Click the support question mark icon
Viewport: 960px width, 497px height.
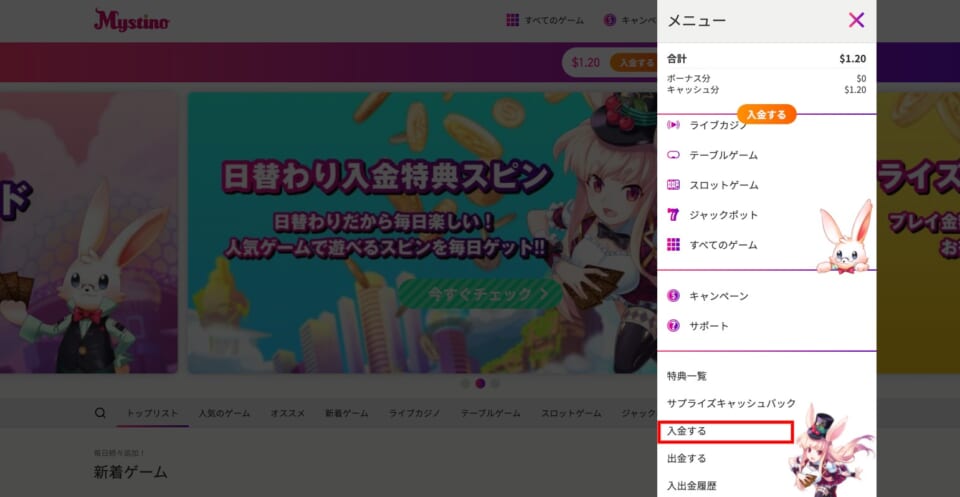(673, 326)
